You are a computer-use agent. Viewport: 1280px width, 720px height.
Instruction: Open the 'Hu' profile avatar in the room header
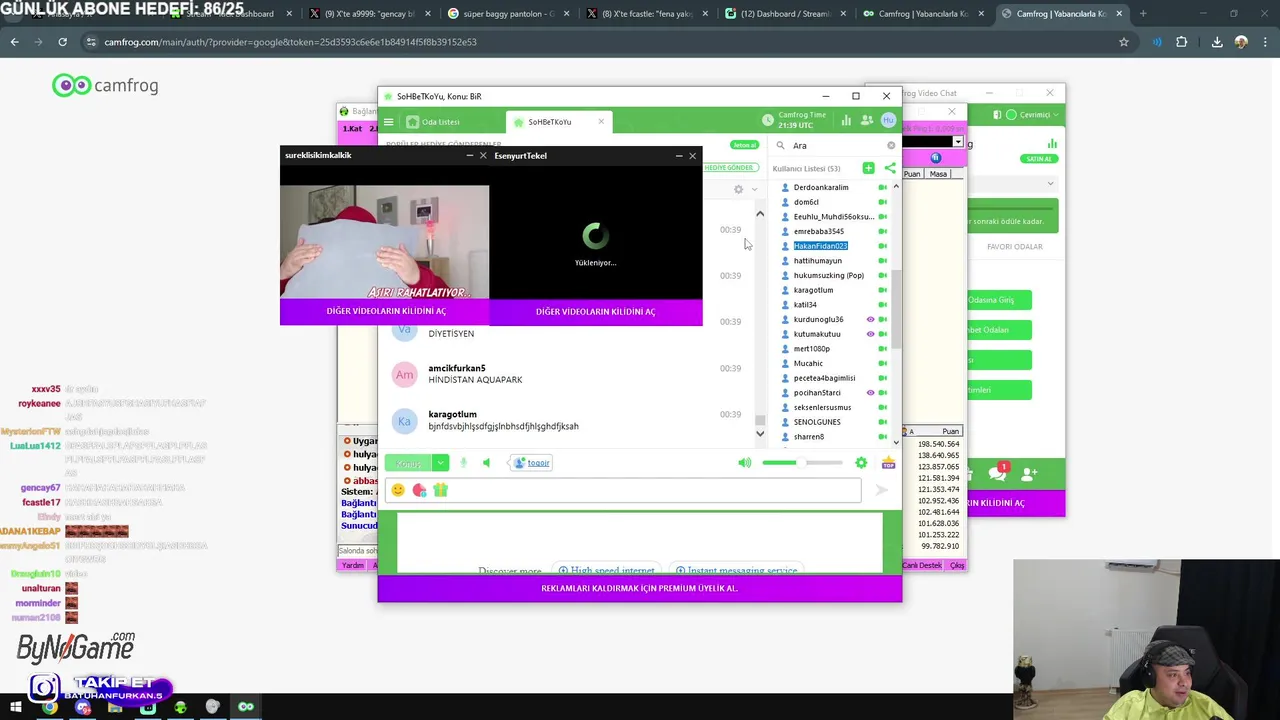click(888, 120)
